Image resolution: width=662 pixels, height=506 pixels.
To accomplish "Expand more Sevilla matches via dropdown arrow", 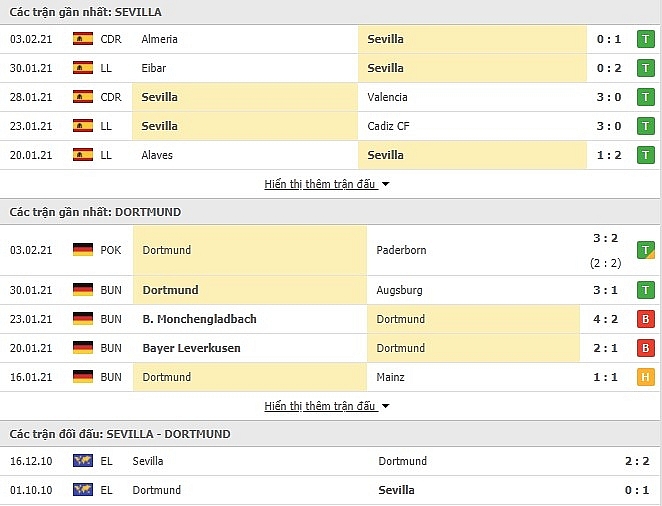I will (x=386, y=185).
